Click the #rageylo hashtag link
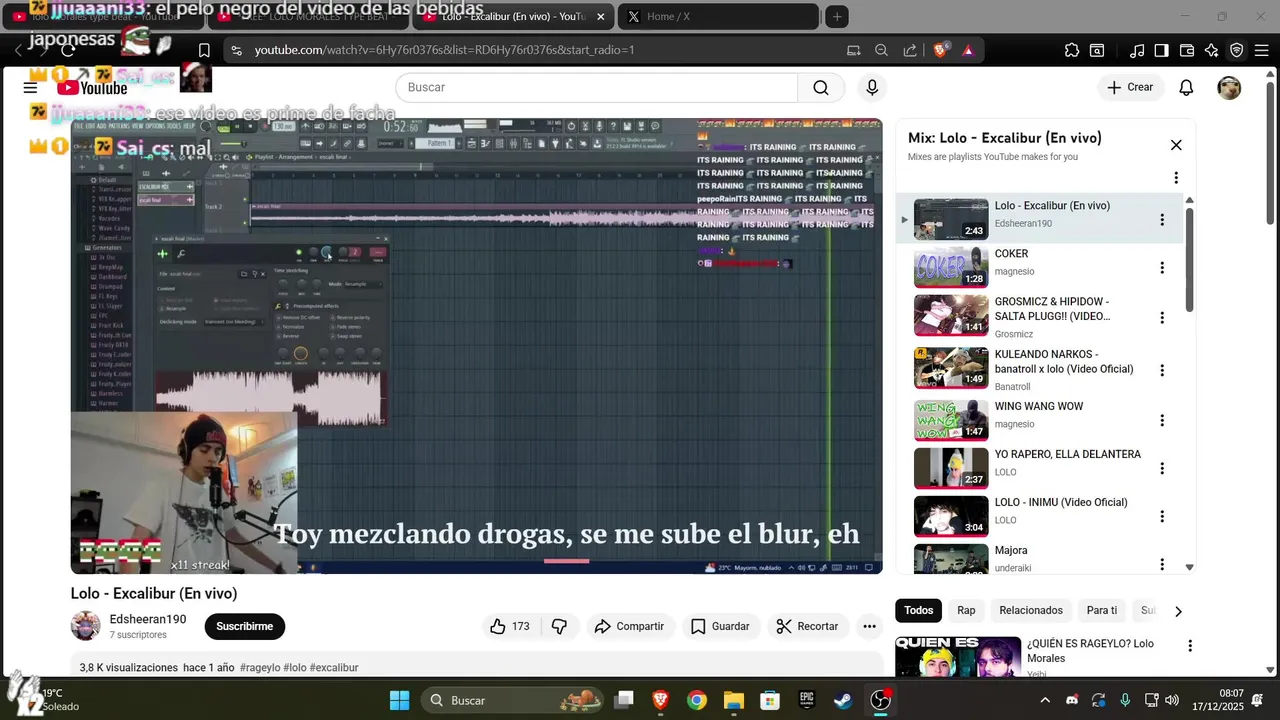Image resolution: width=1280 pixels, height=720 pixels. (x=260, y=667)
